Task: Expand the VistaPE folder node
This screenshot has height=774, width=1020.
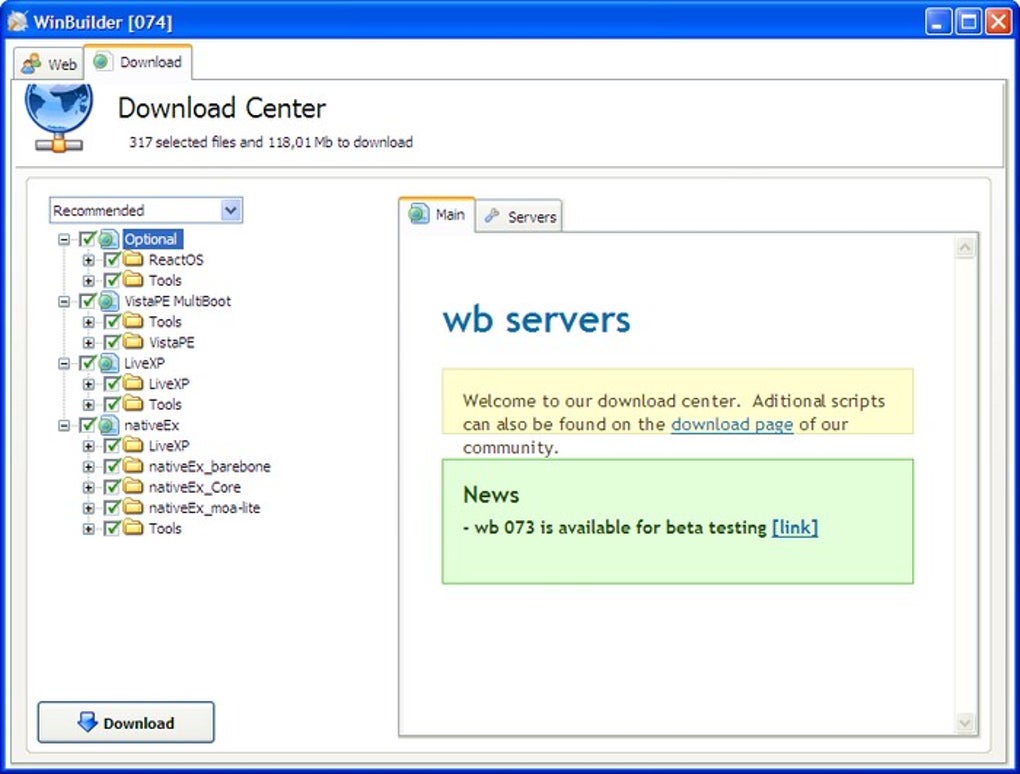Action: pos(88,343)
